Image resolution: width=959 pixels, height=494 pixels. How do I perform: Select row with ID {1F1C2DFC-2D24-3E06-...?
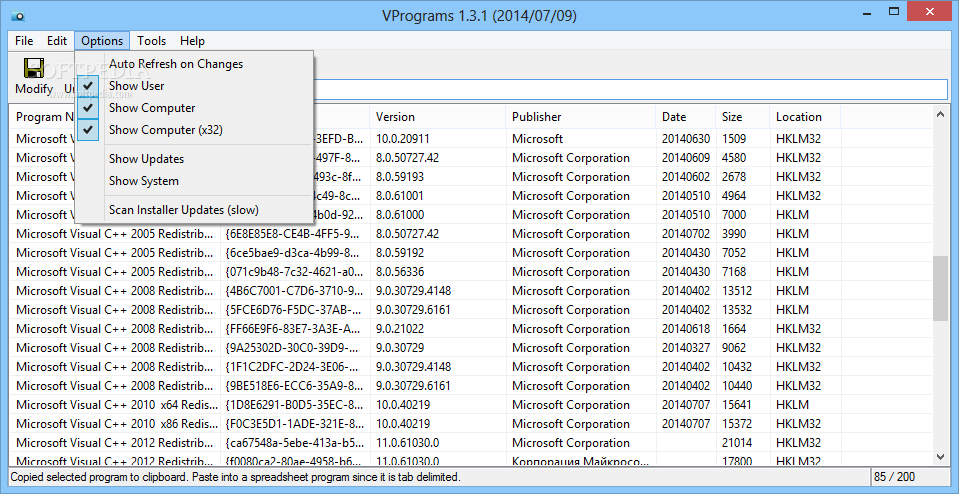[471, 366]
